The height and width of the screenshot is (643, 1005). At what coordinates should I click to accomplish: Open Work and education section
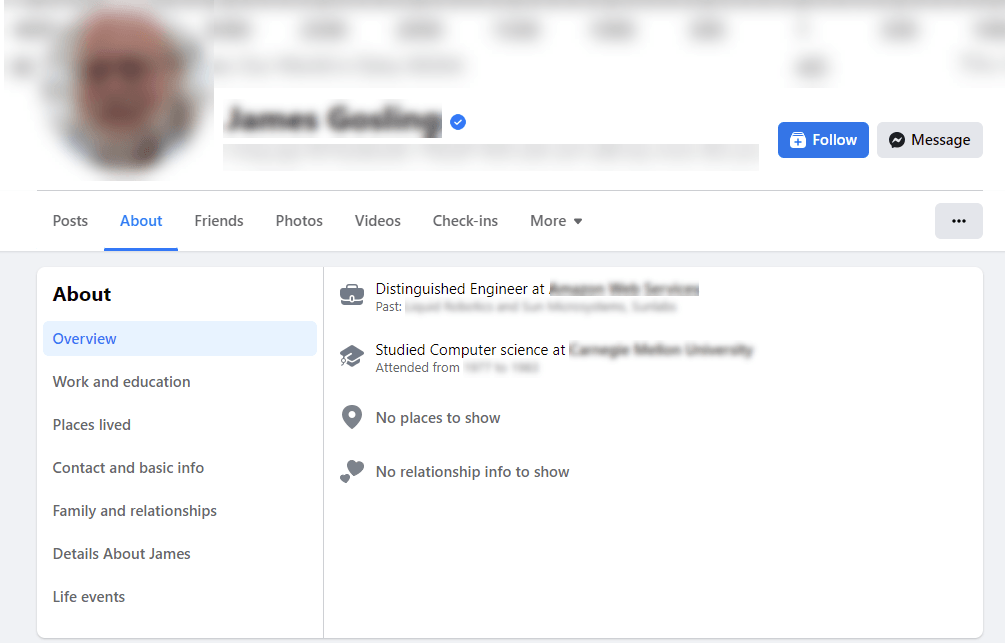[121, 381]
